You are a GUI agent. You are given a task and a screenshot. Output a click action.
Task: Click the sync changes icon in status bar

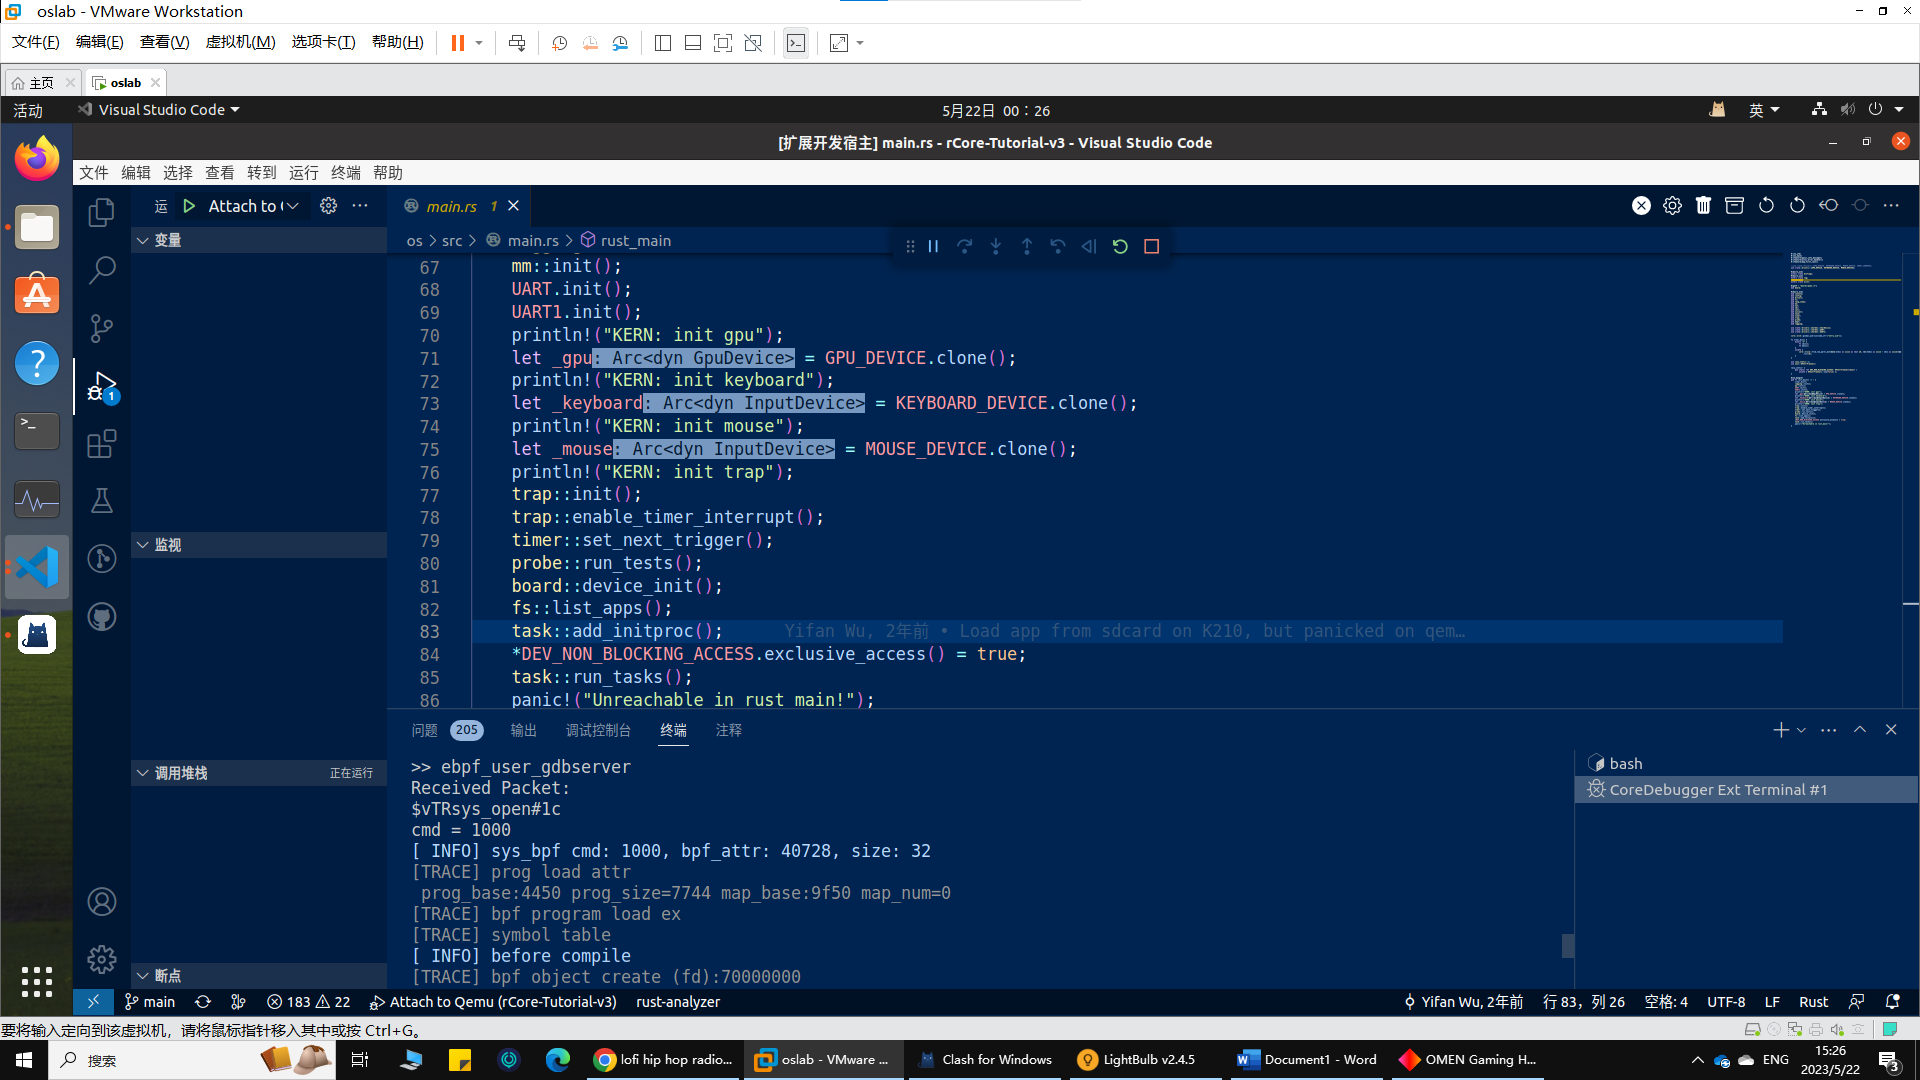pyautogui.click(x=203, y=1002)
